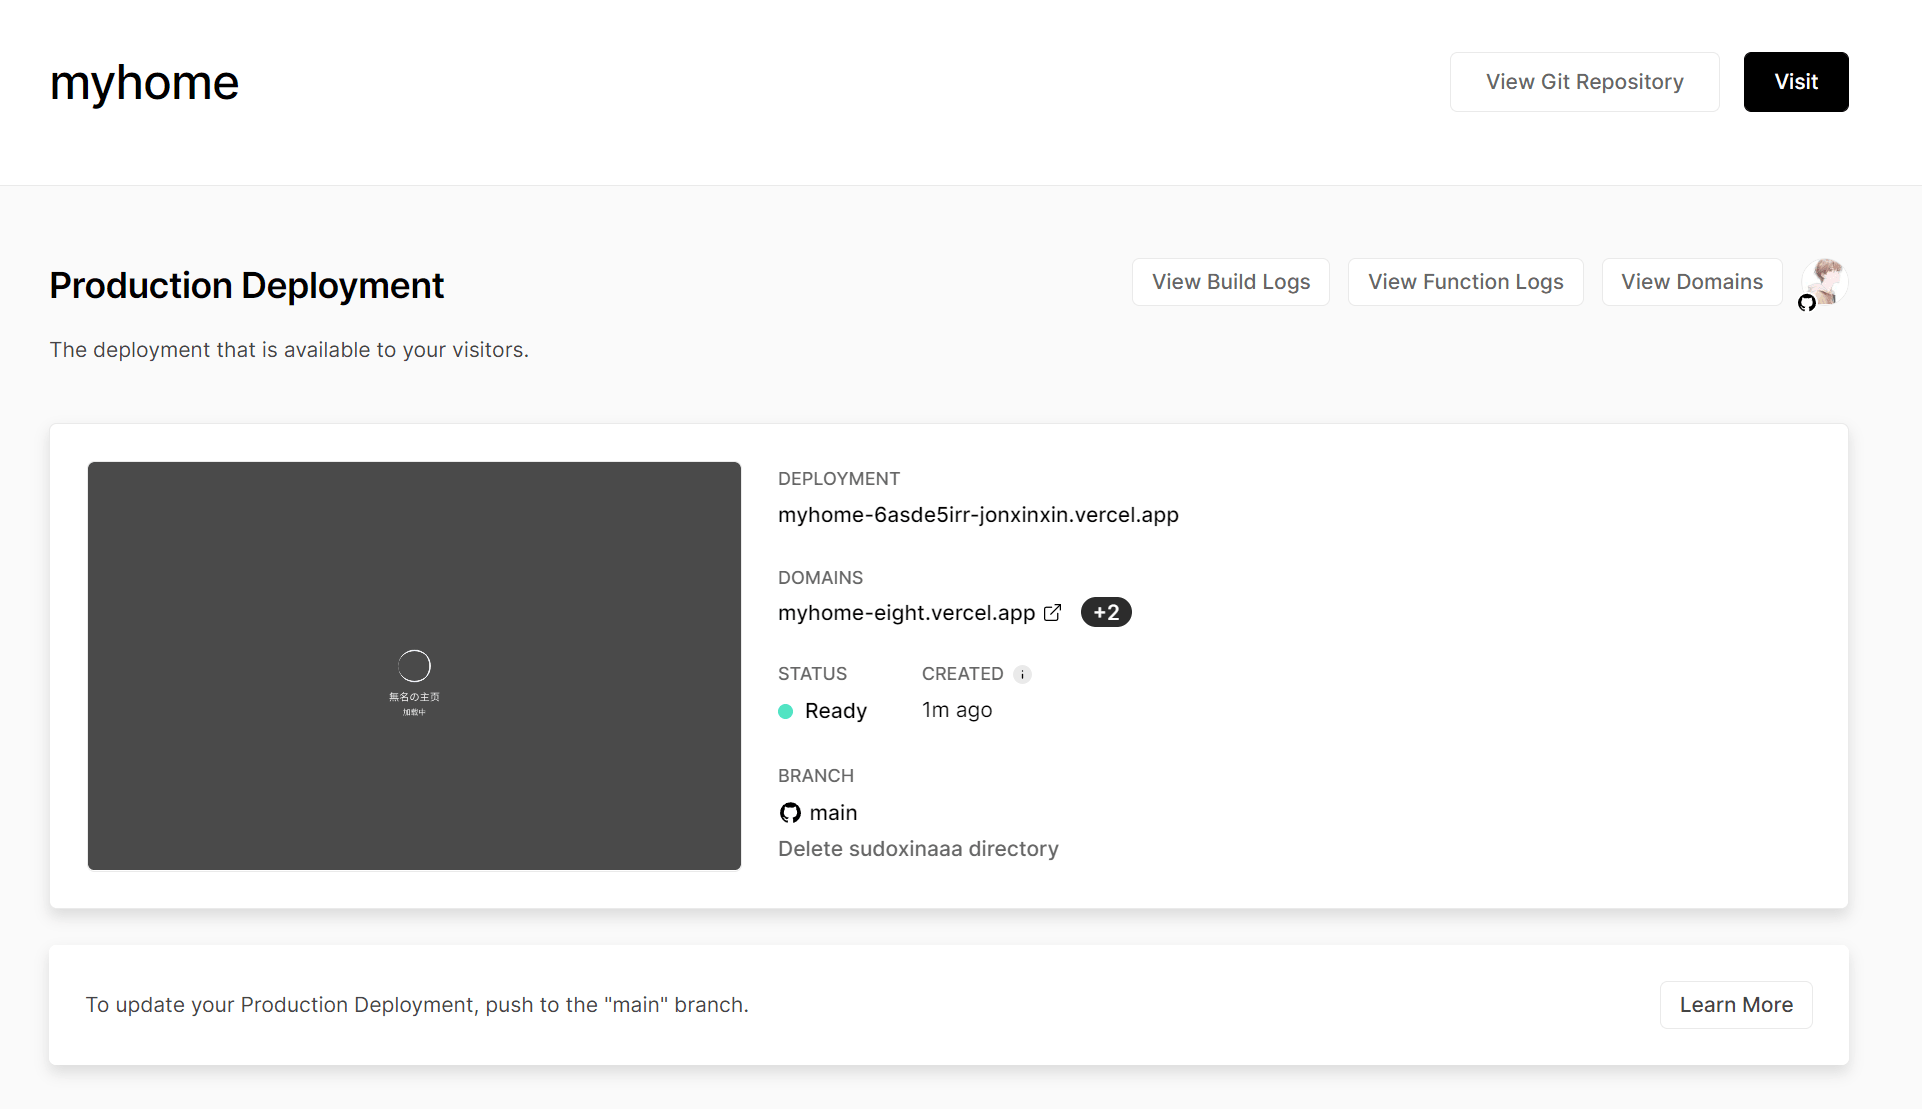Click the small GitHub badge on the avatar
Image resolution: width=1922 pixels, height=1109 pixels.
click(x=1807, y=303)
